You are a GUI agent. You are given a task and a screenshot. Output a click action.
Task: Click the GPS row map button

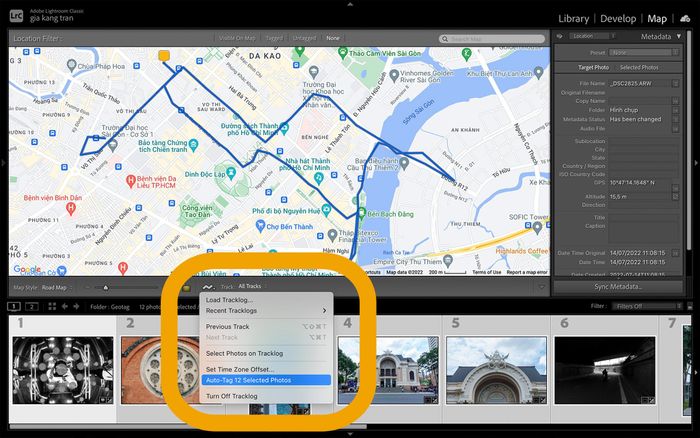pyautogui.click(x=676, y=188)
